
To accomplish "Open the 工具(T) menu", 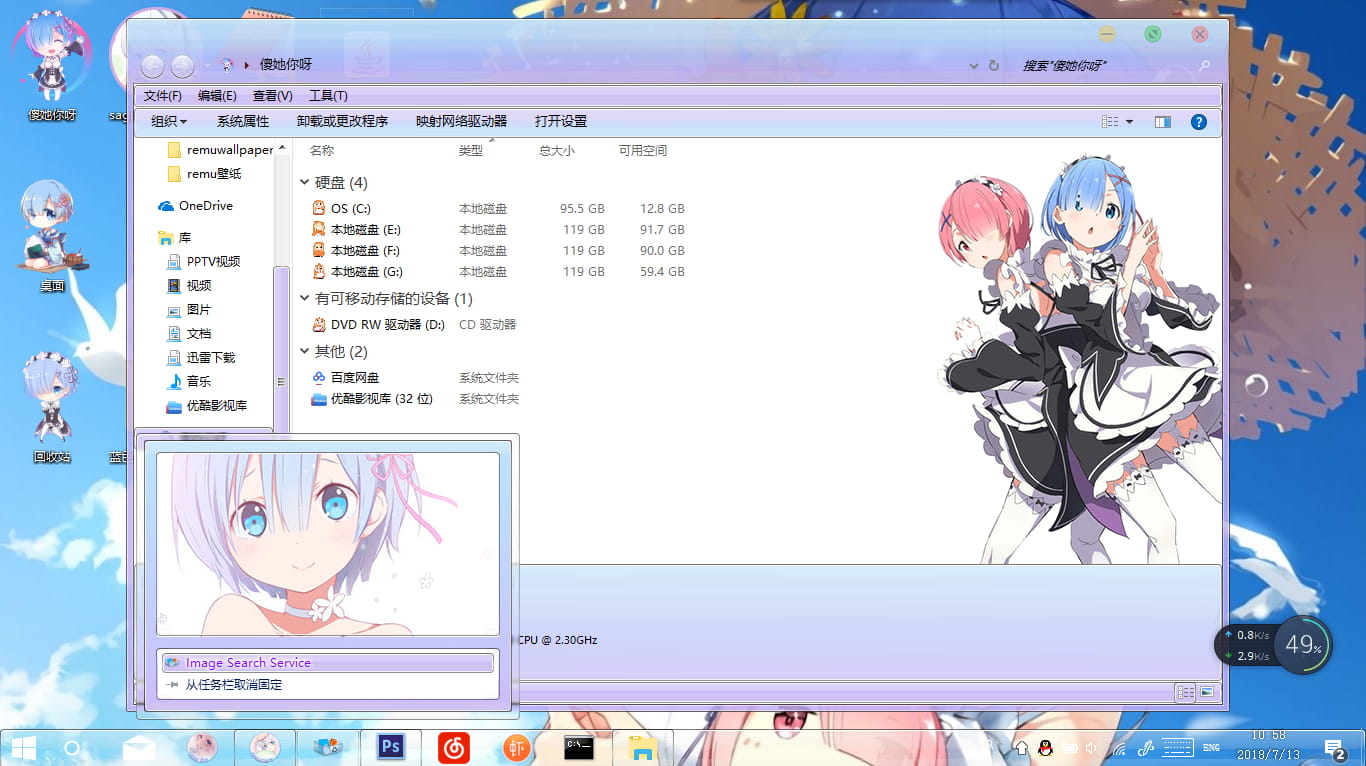I will 330,95.
